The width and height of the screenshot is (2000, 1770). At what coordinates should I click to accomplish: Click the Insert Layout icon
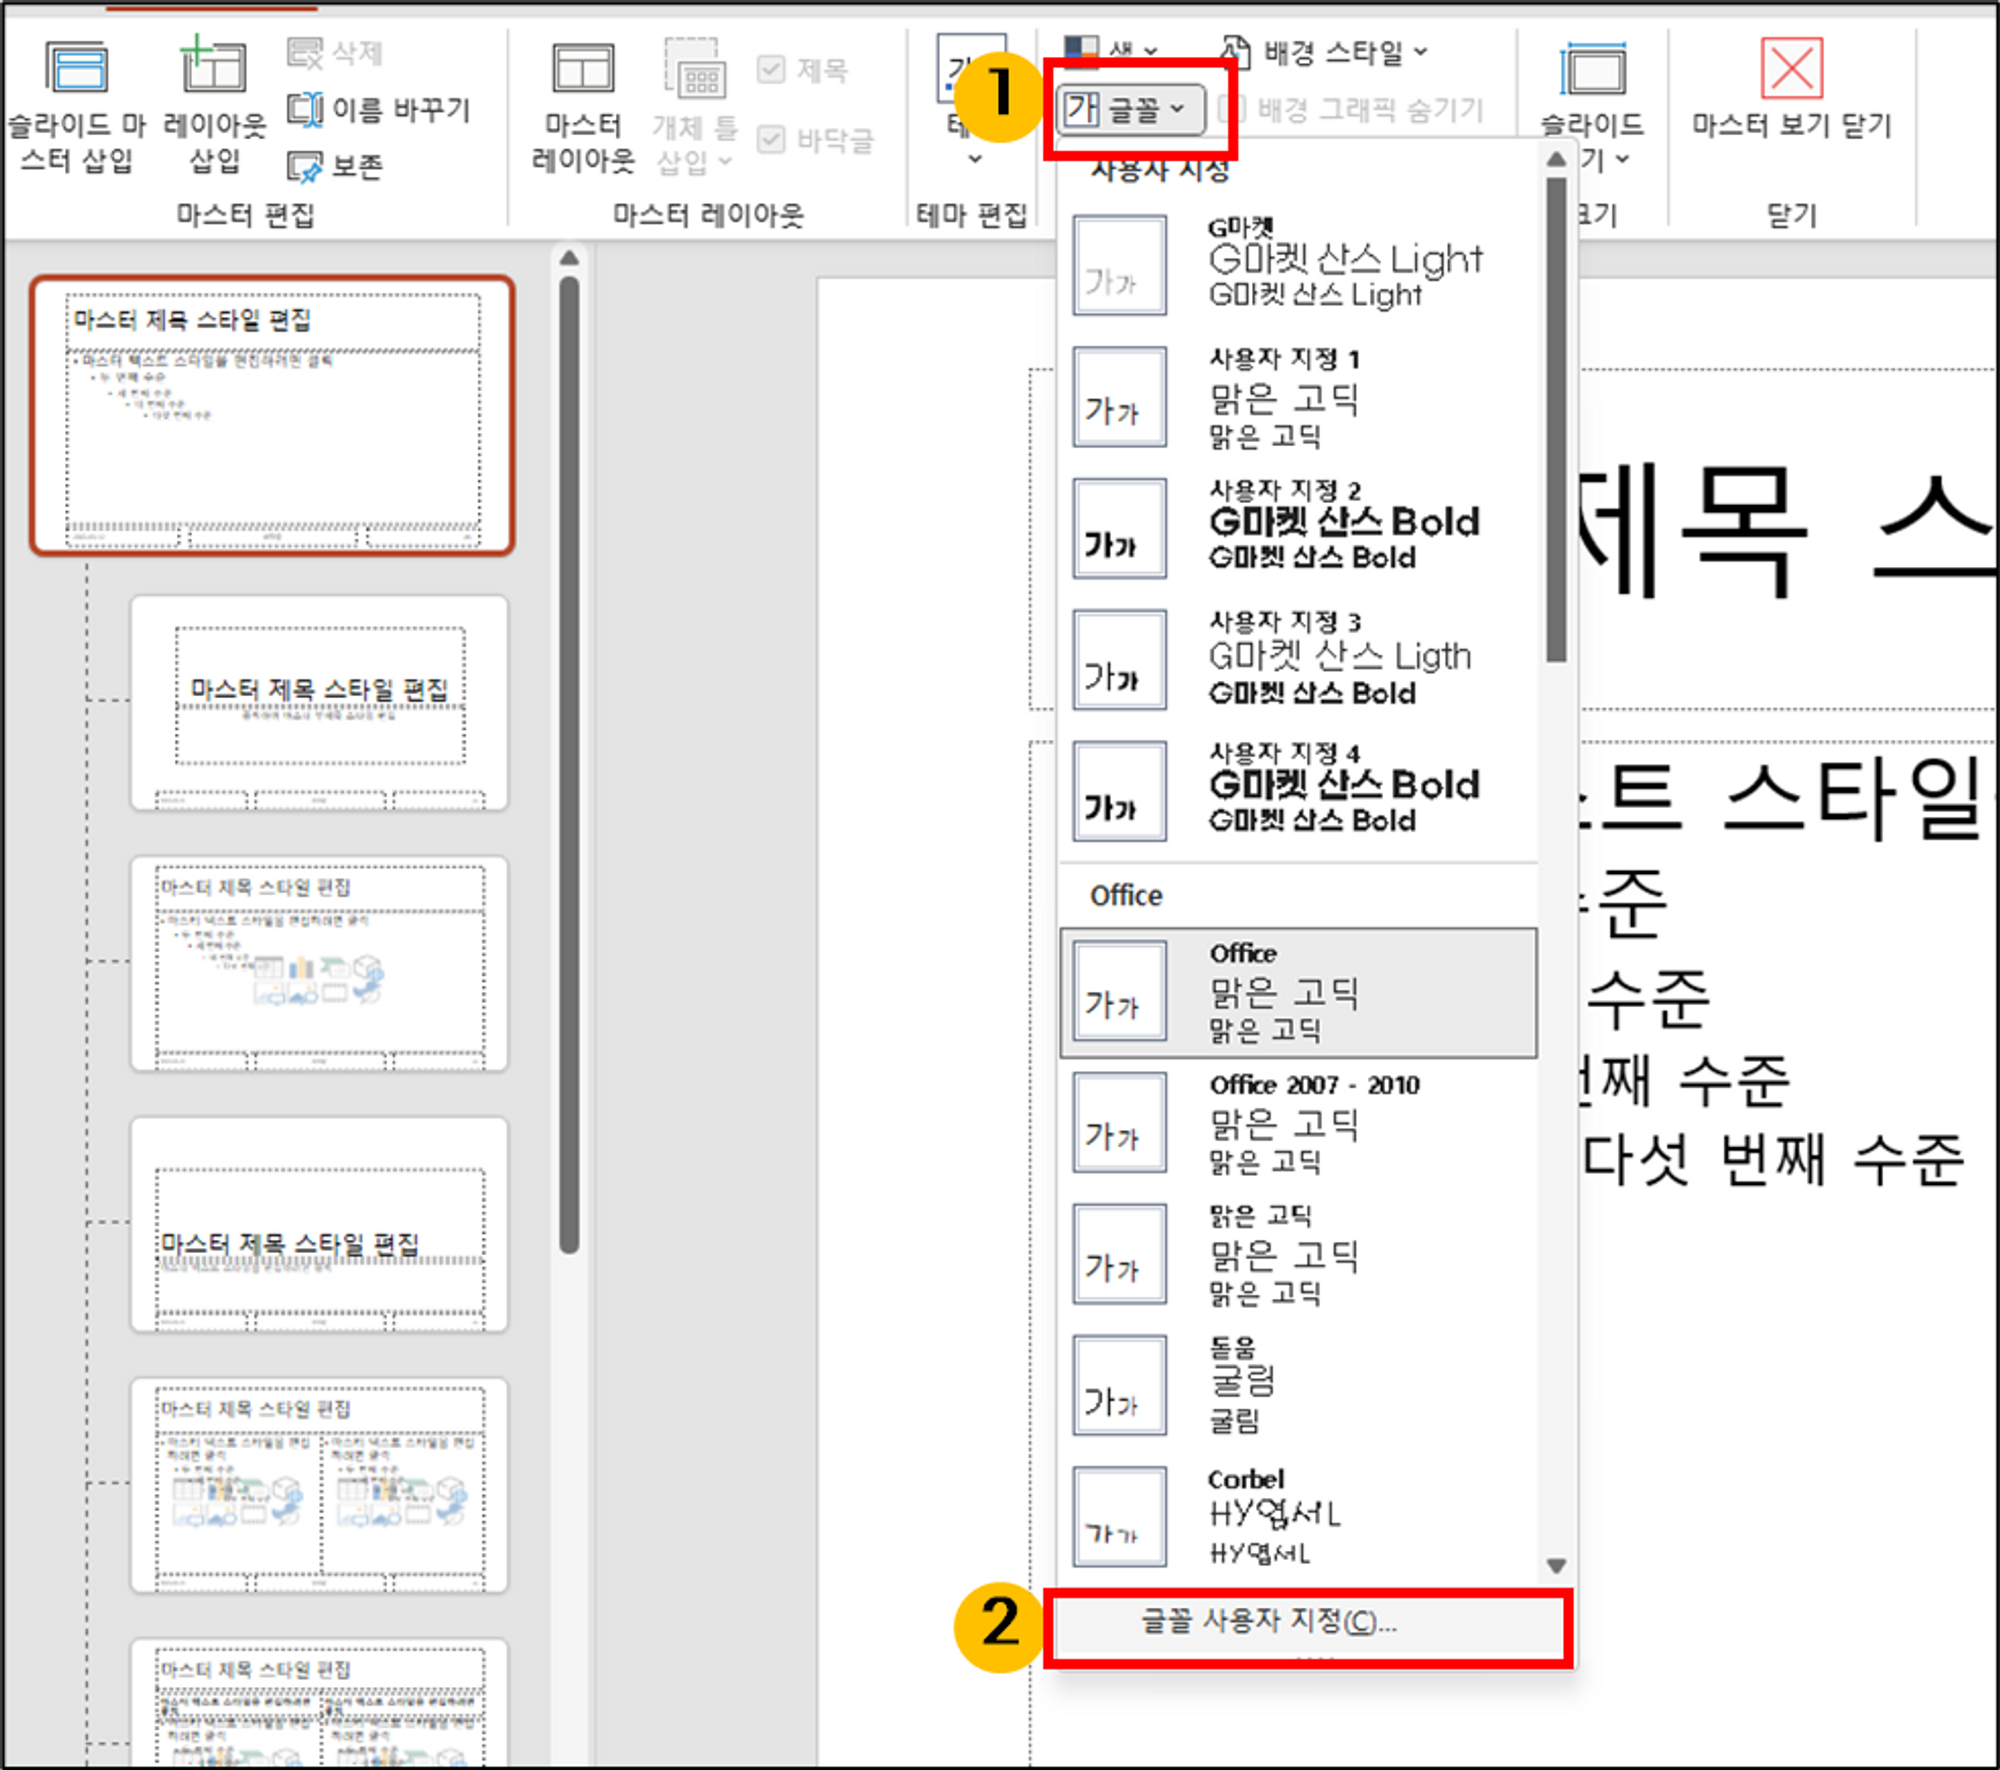coord(213,68)
